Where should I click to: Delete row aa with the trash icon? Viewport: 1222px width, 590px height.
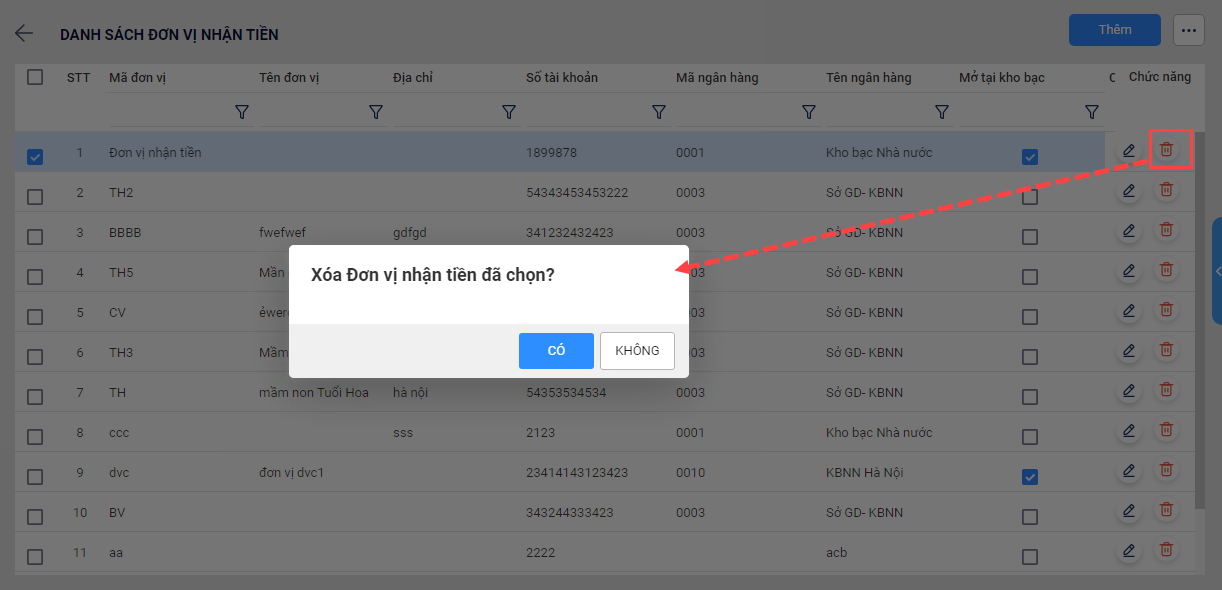[x=1166, y=550]
